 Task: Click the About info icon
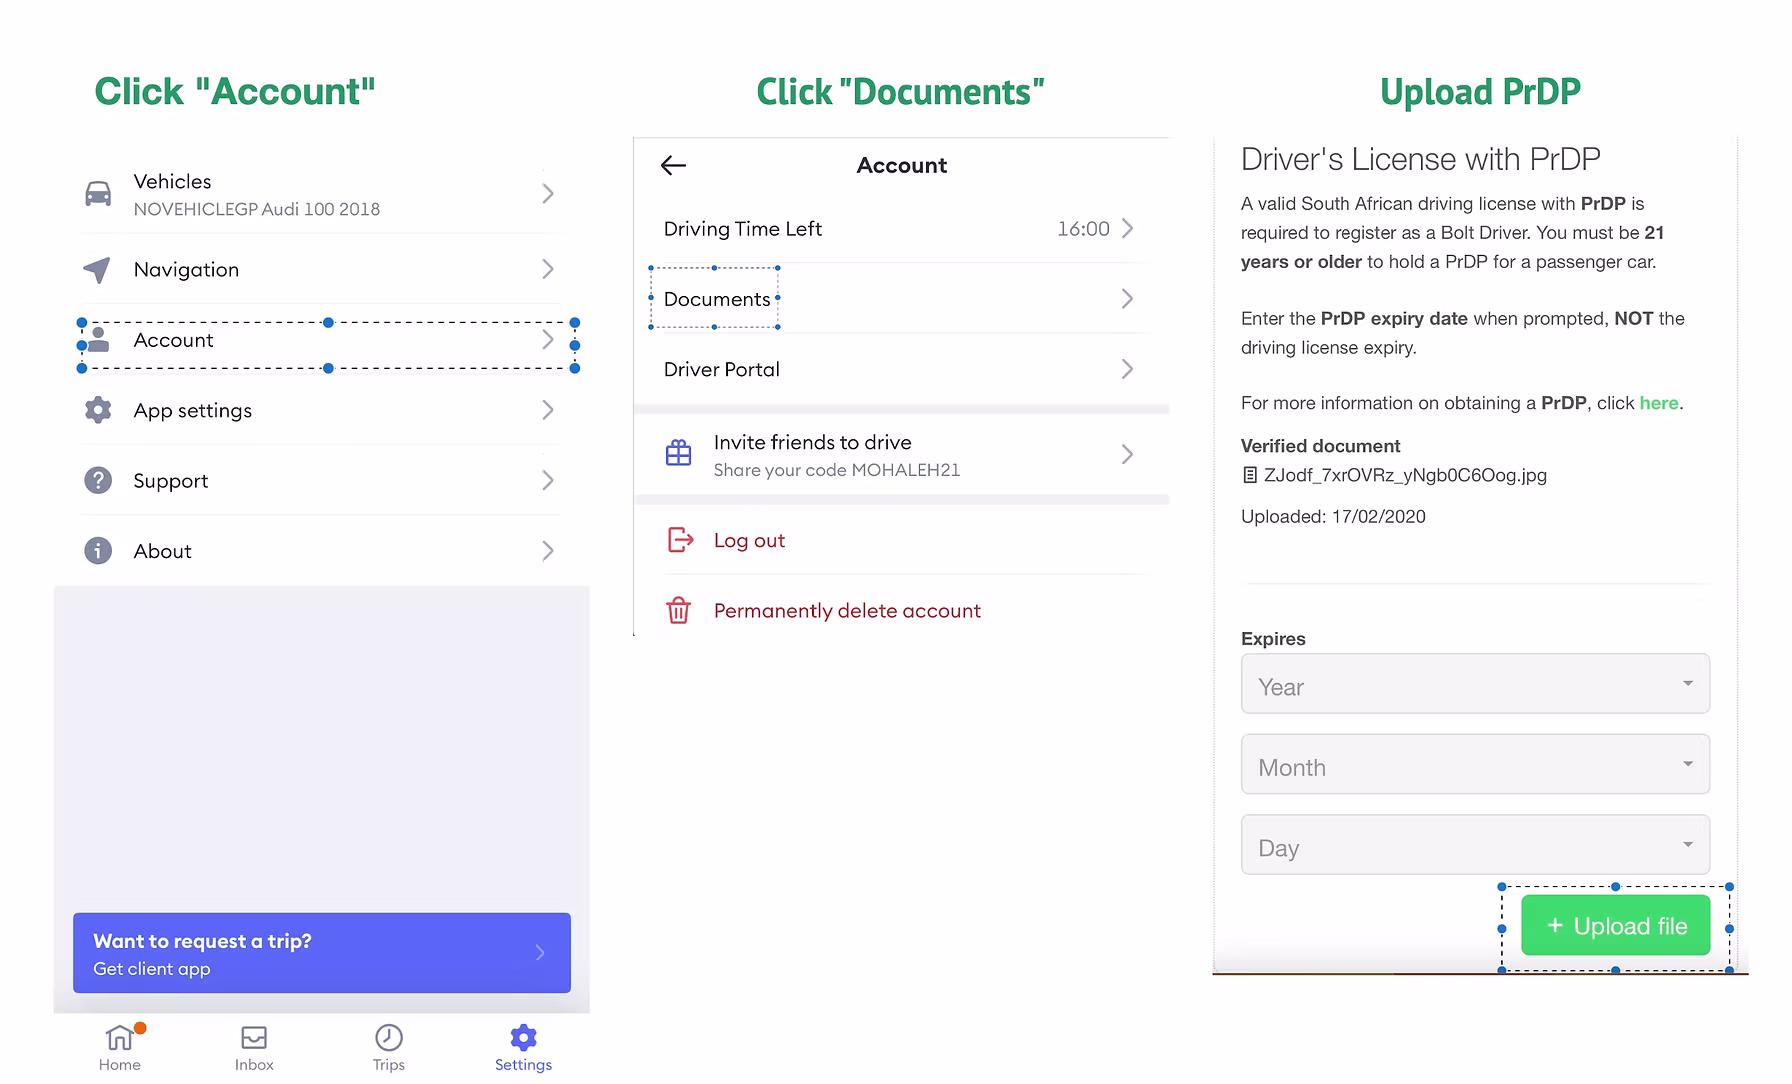tap(98, 551)
